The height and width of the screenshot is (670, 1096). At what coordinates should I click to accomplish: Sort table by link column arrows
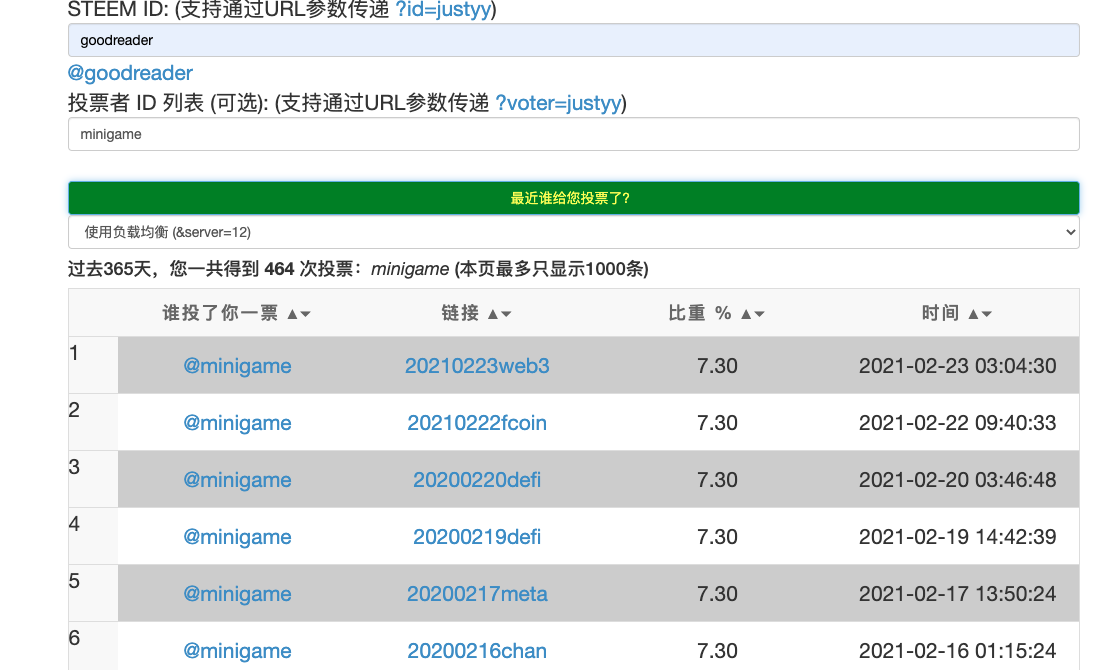coord(499,314)
